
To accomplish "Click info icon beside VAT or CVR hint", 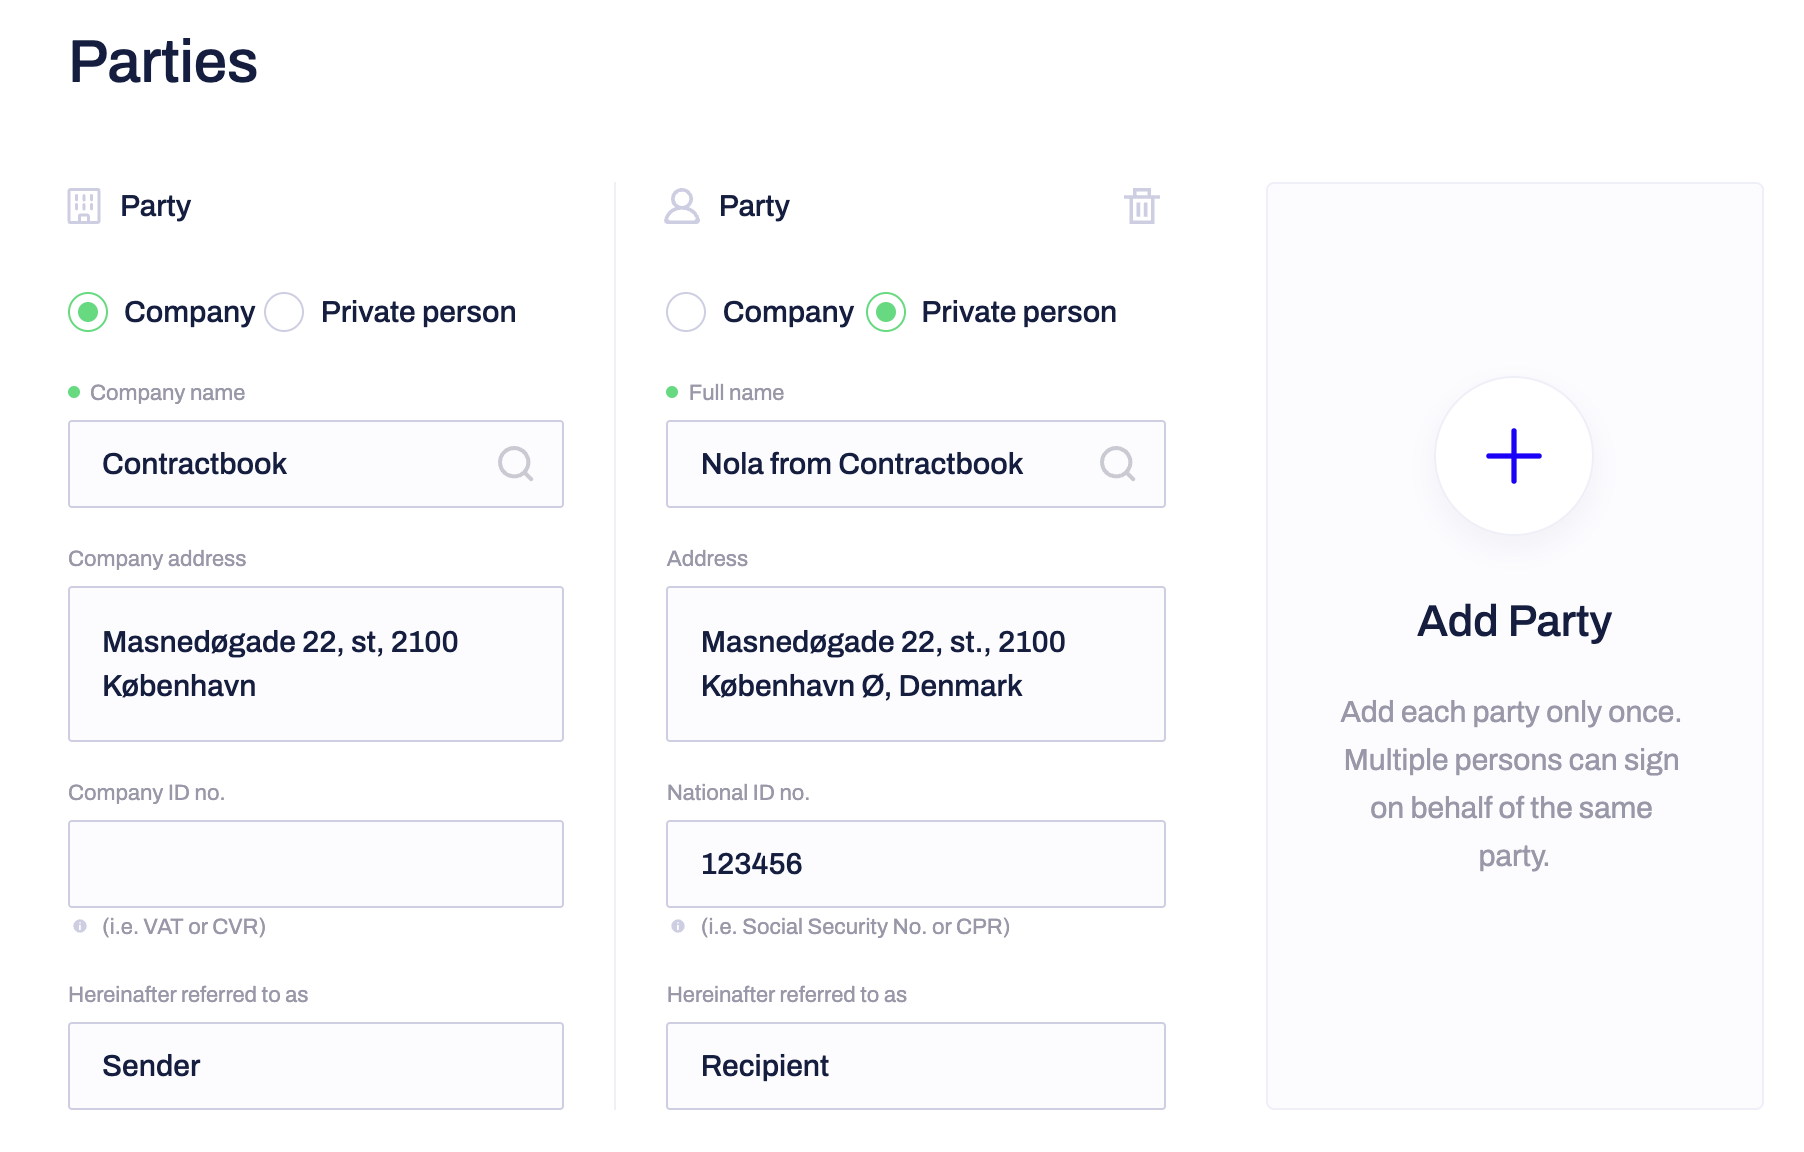I will [x=80, y=926].
